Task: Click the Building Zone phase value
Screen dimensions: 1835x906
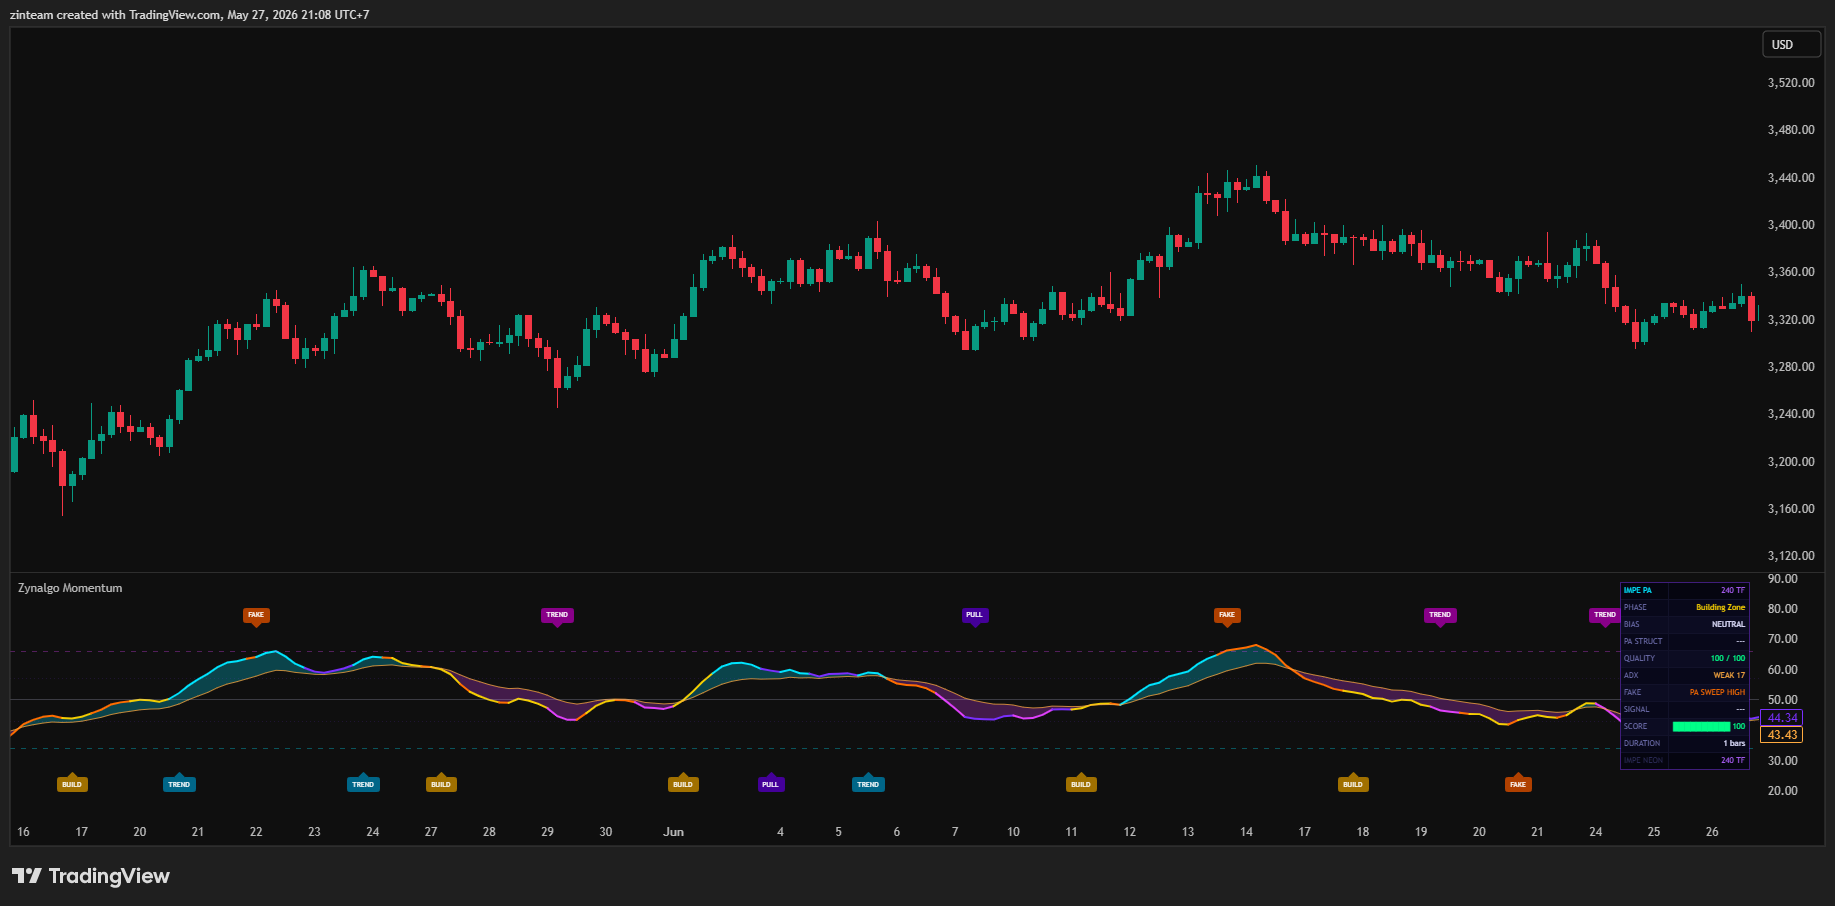Action: tap(1720, 607)
